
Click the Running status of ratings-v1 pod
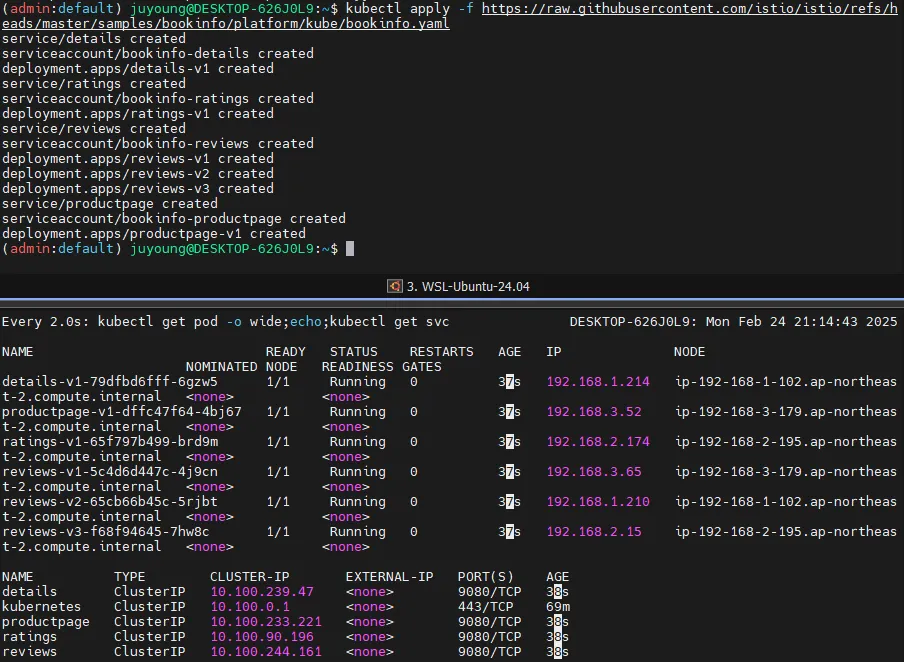[357, 442]
